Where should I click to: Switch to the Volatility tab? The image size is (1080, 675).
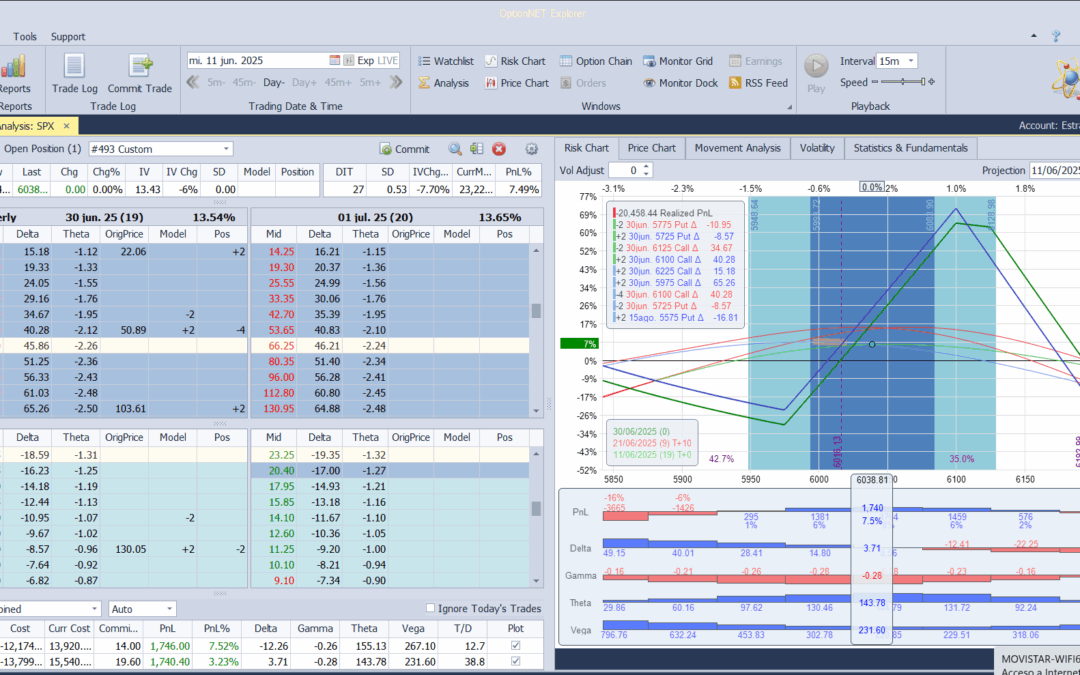click(x=817, y=148)
